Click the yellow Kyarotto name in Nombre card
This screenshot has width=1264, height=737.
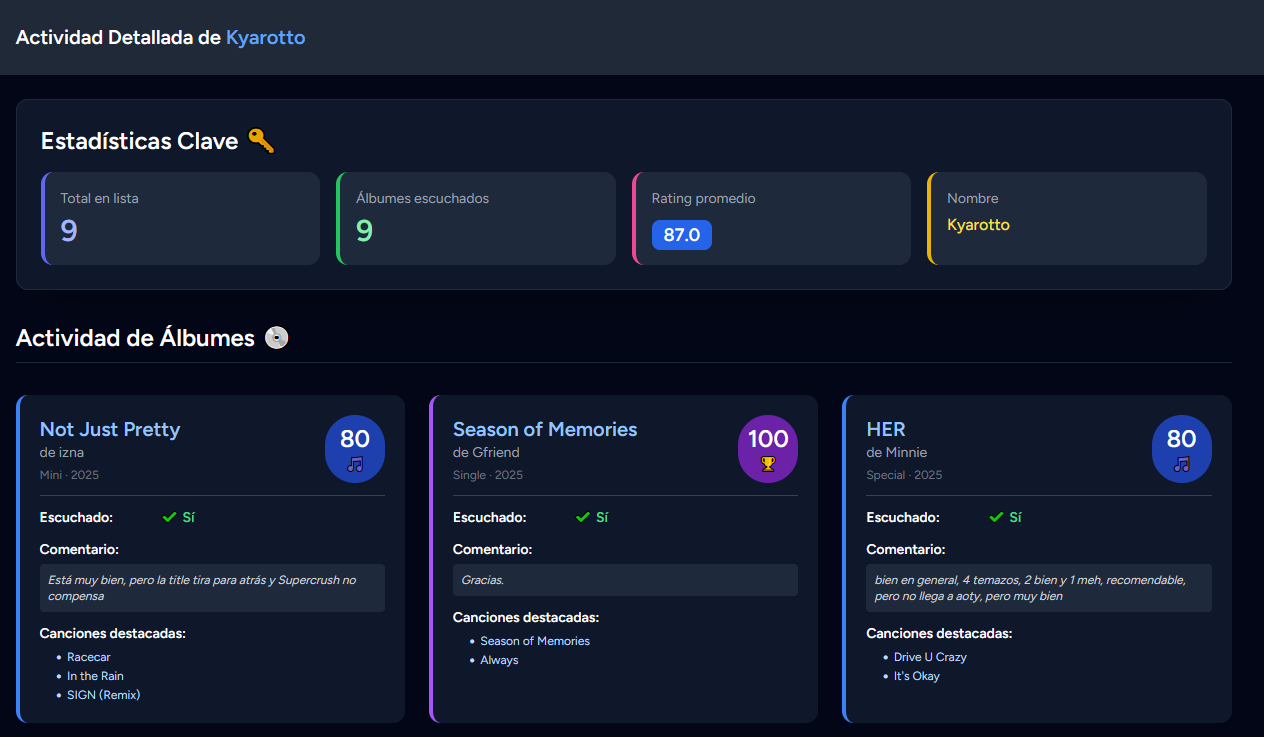[x=978, y=225]
